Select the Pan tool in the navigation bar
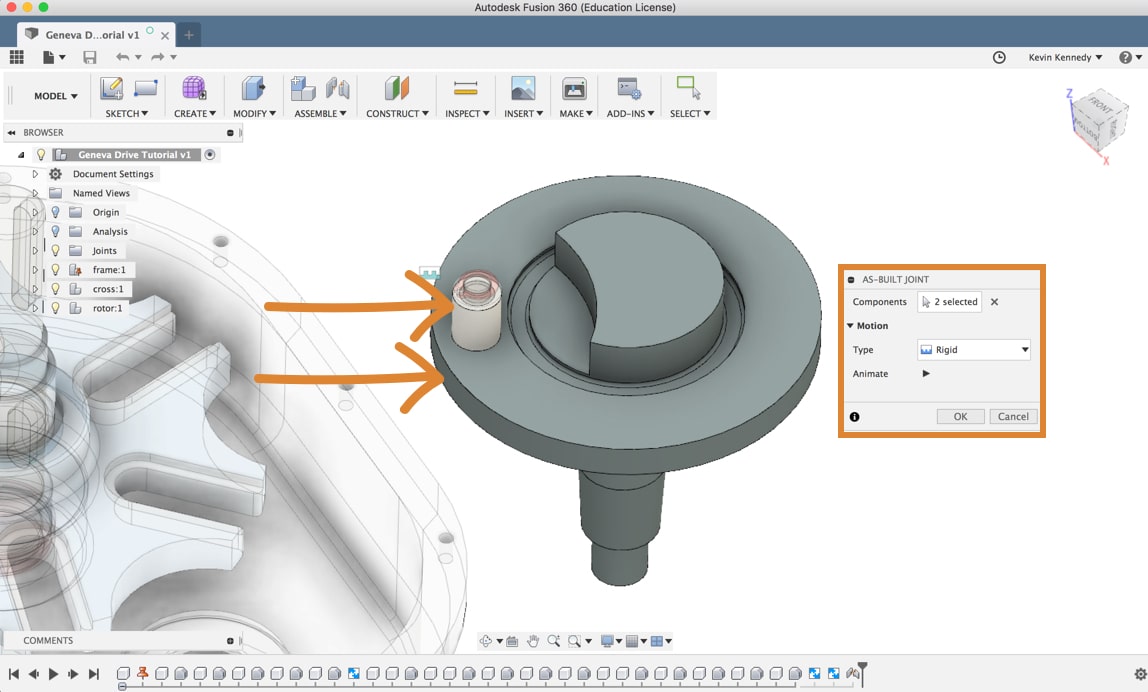Viewport: 1148px width, 692px height. [x=533, y=641]
